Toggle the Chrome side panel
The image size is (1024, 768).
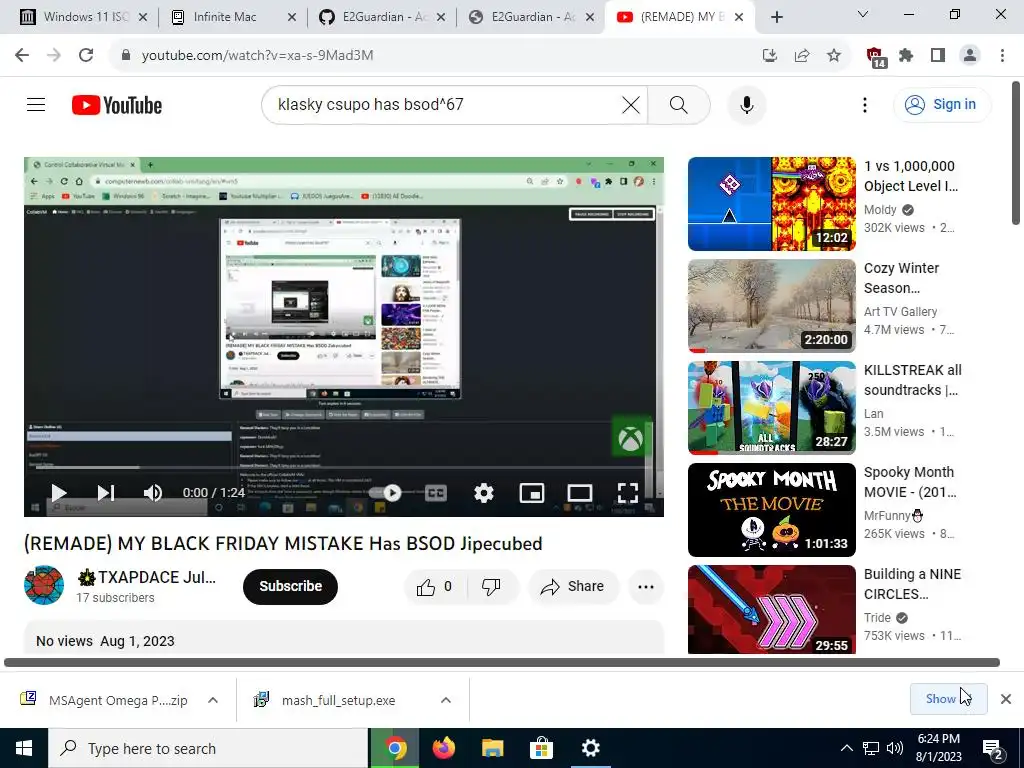tap(938, 56)
